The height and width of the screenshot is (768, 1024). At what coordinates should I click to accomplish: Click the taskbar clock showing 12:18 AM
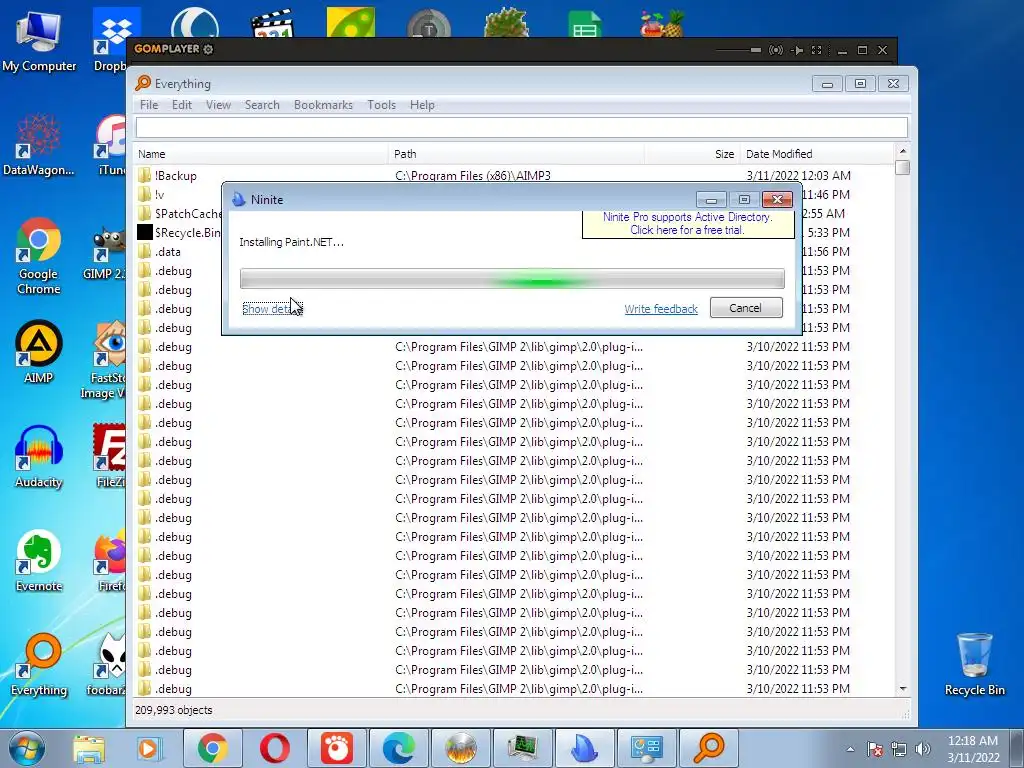click(973, 749)
